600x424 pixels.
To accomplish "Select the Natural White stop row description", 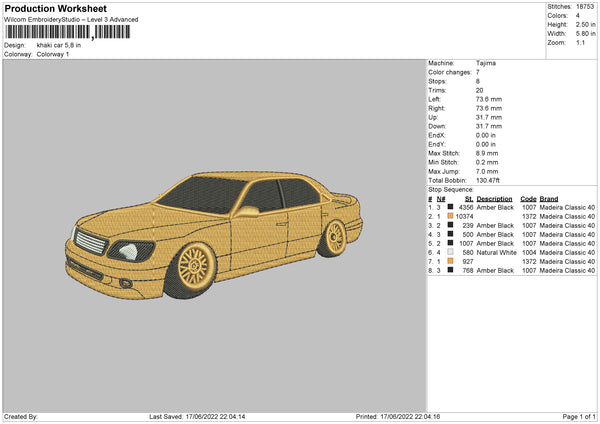I will (x=496, y=252).
